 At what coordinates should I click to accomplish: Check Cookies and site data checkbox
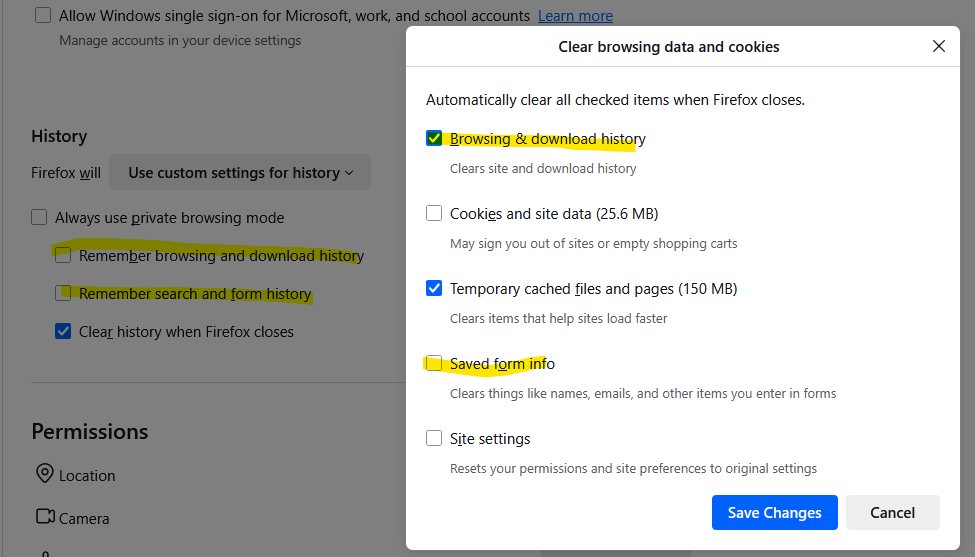pyautogui.click(x=434, y=213)
